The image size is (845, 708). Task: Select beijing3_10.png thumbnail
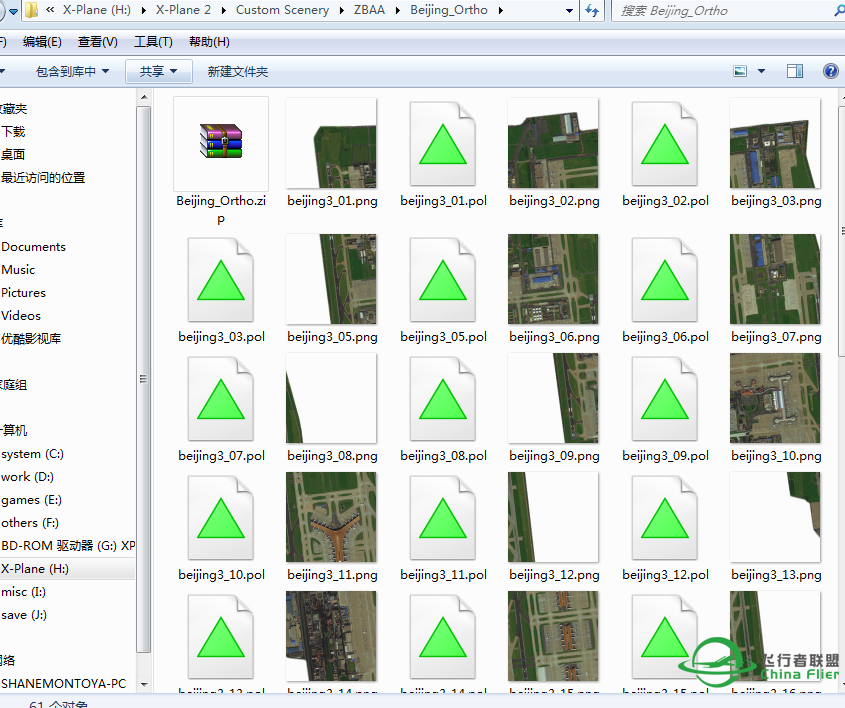tap(775, 398)
